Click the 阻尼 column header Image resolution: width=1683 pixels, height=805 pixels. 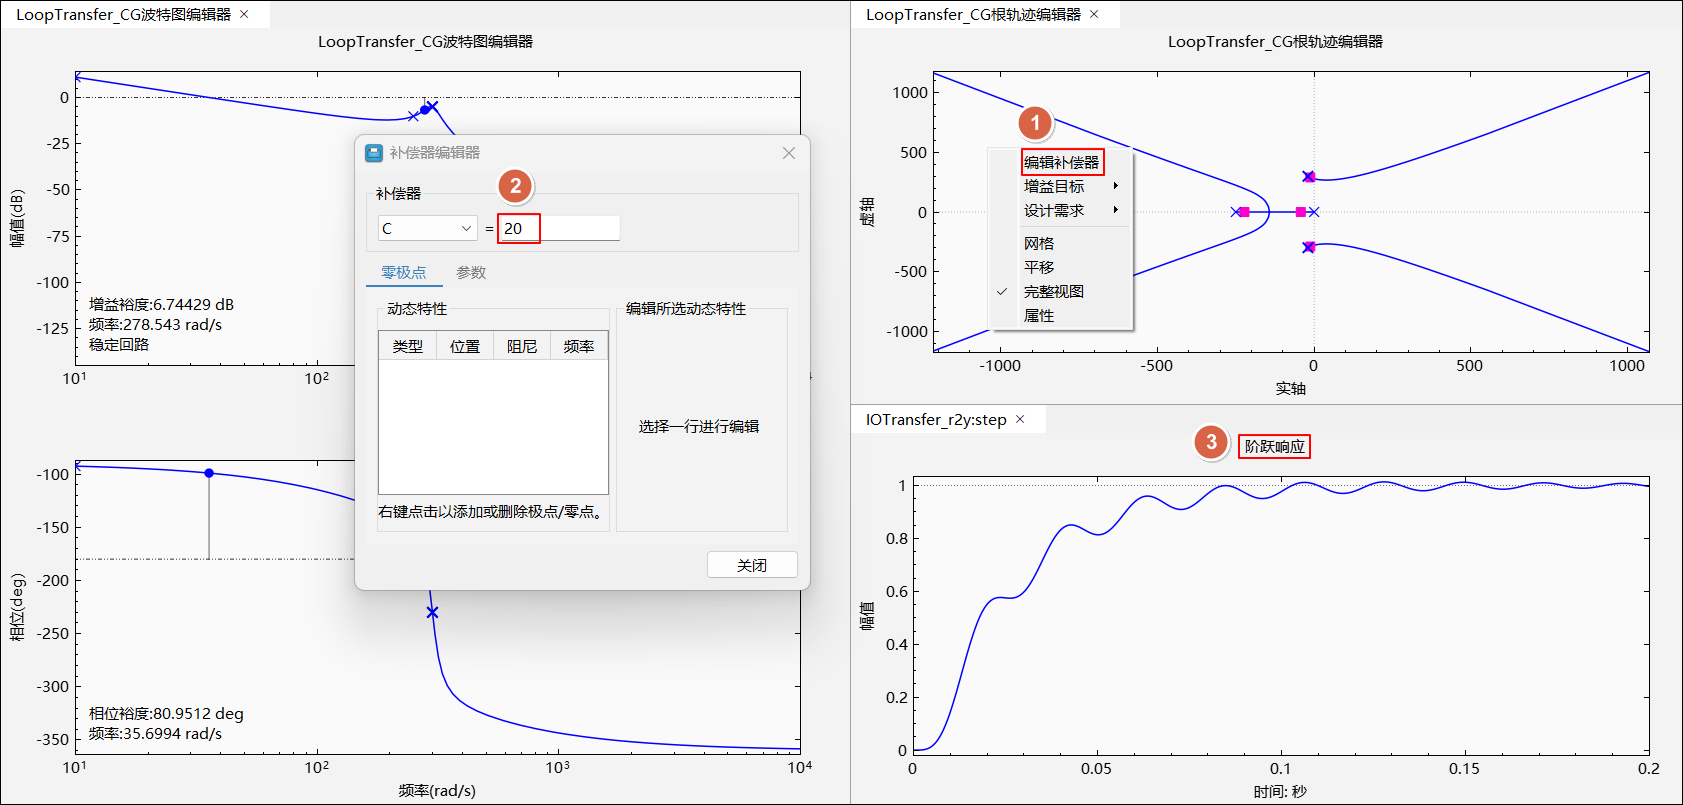point(521,346)
